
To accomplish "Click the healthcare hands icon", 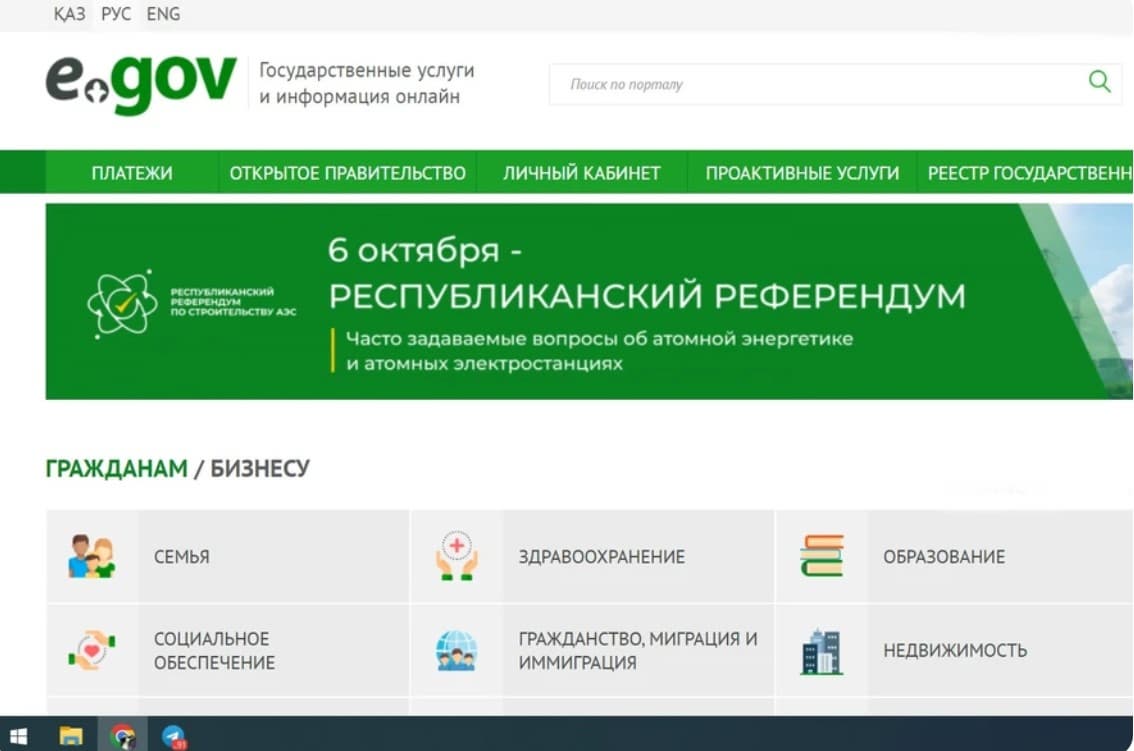I will pos(456,556).
